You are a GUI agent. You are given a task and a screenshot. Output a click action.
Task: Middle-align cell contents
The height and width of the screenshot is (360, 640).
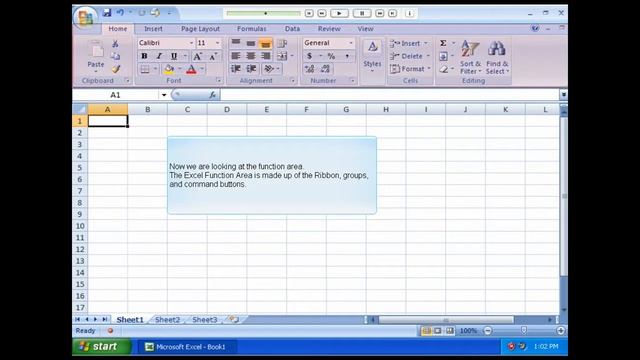[251, 43]
